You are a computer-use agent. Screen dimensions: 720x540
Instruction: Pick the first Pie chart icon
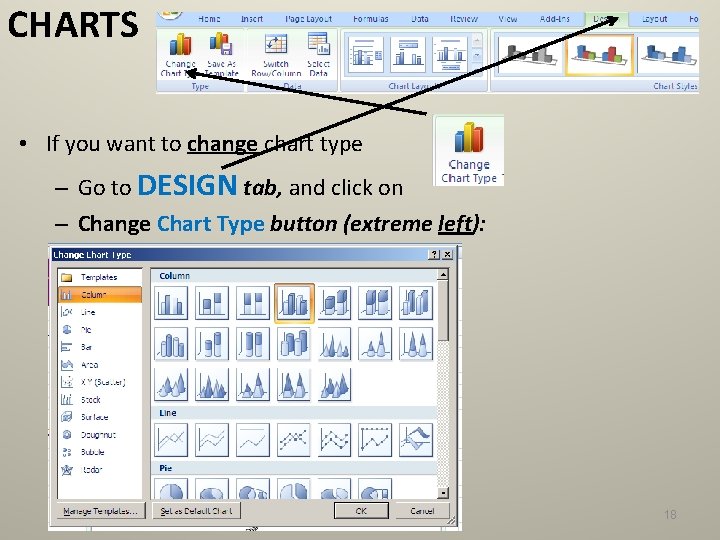(171, 489)
